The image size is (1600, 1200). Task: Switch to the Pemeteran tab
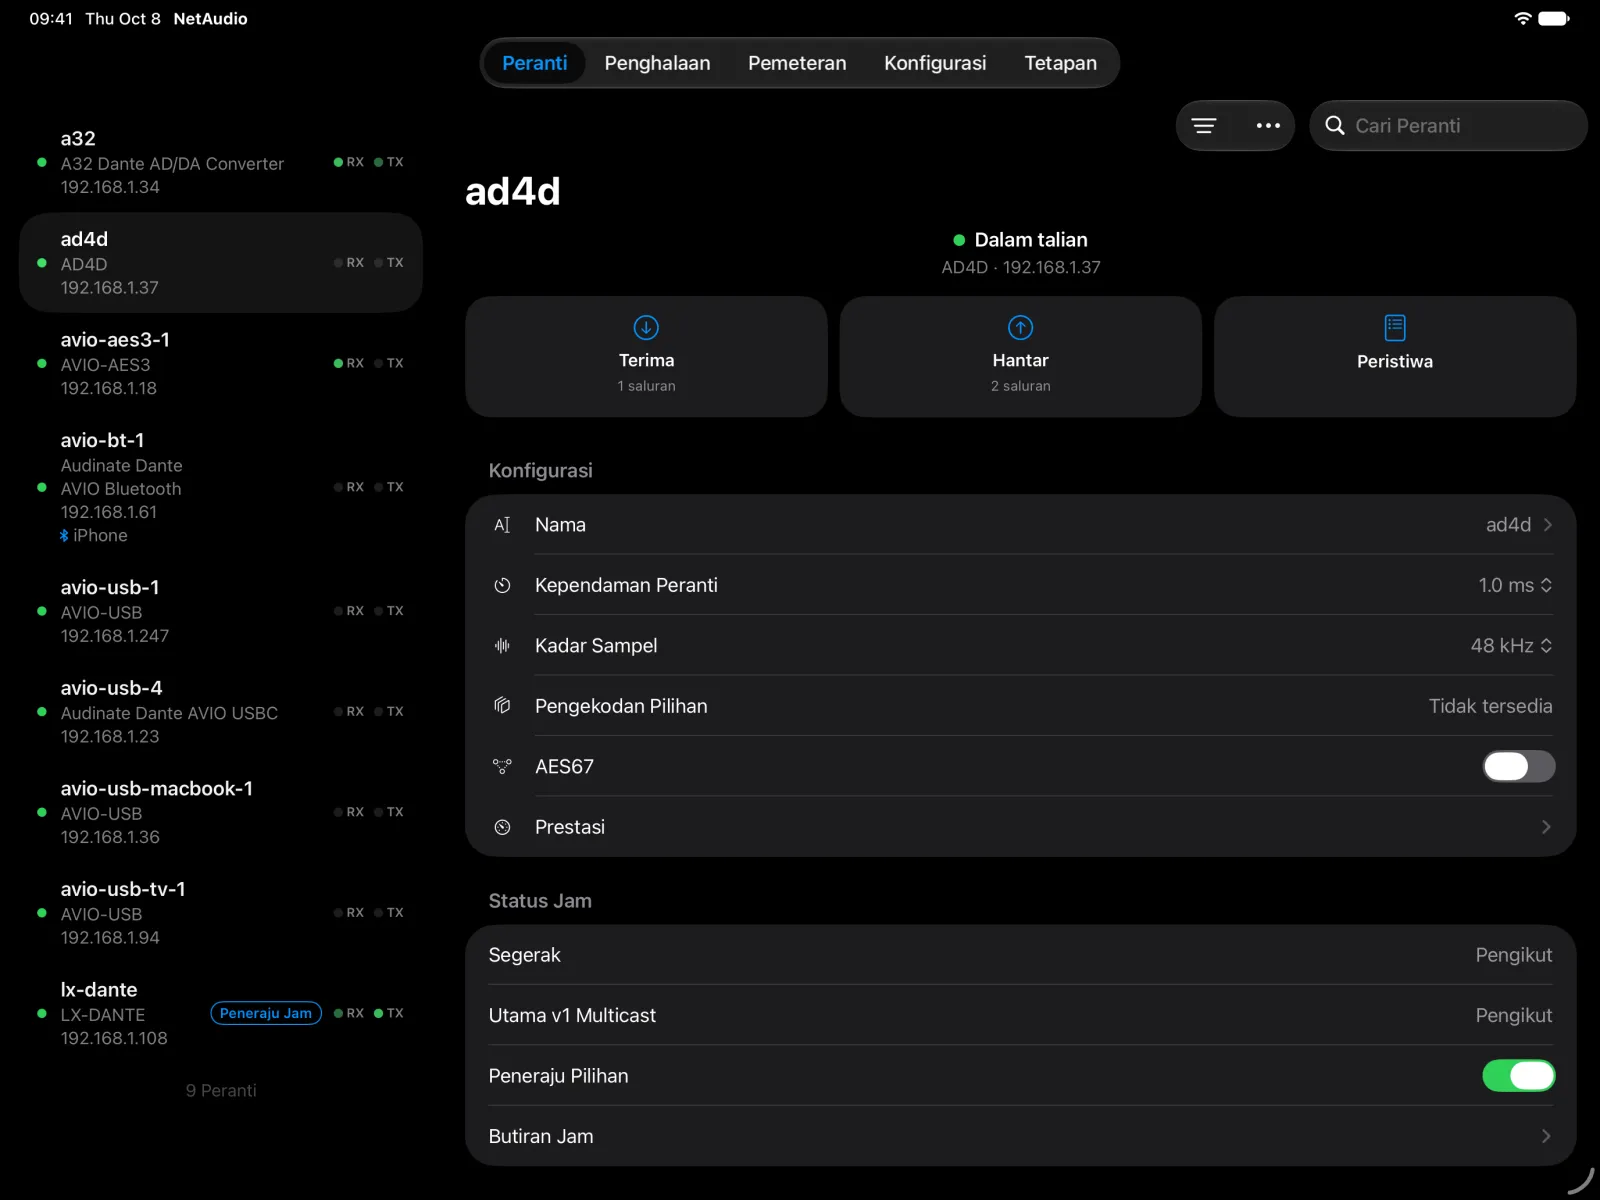pos(797,63)
